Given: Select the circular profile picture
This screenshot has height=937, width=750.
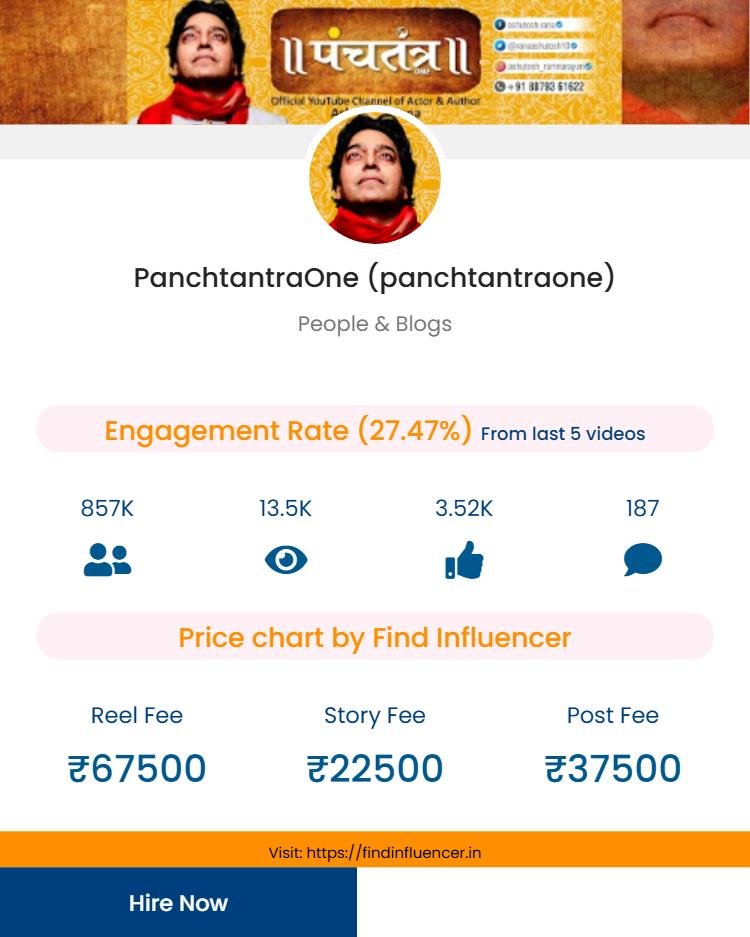Looking at the screenshot, I should [375, 178].
